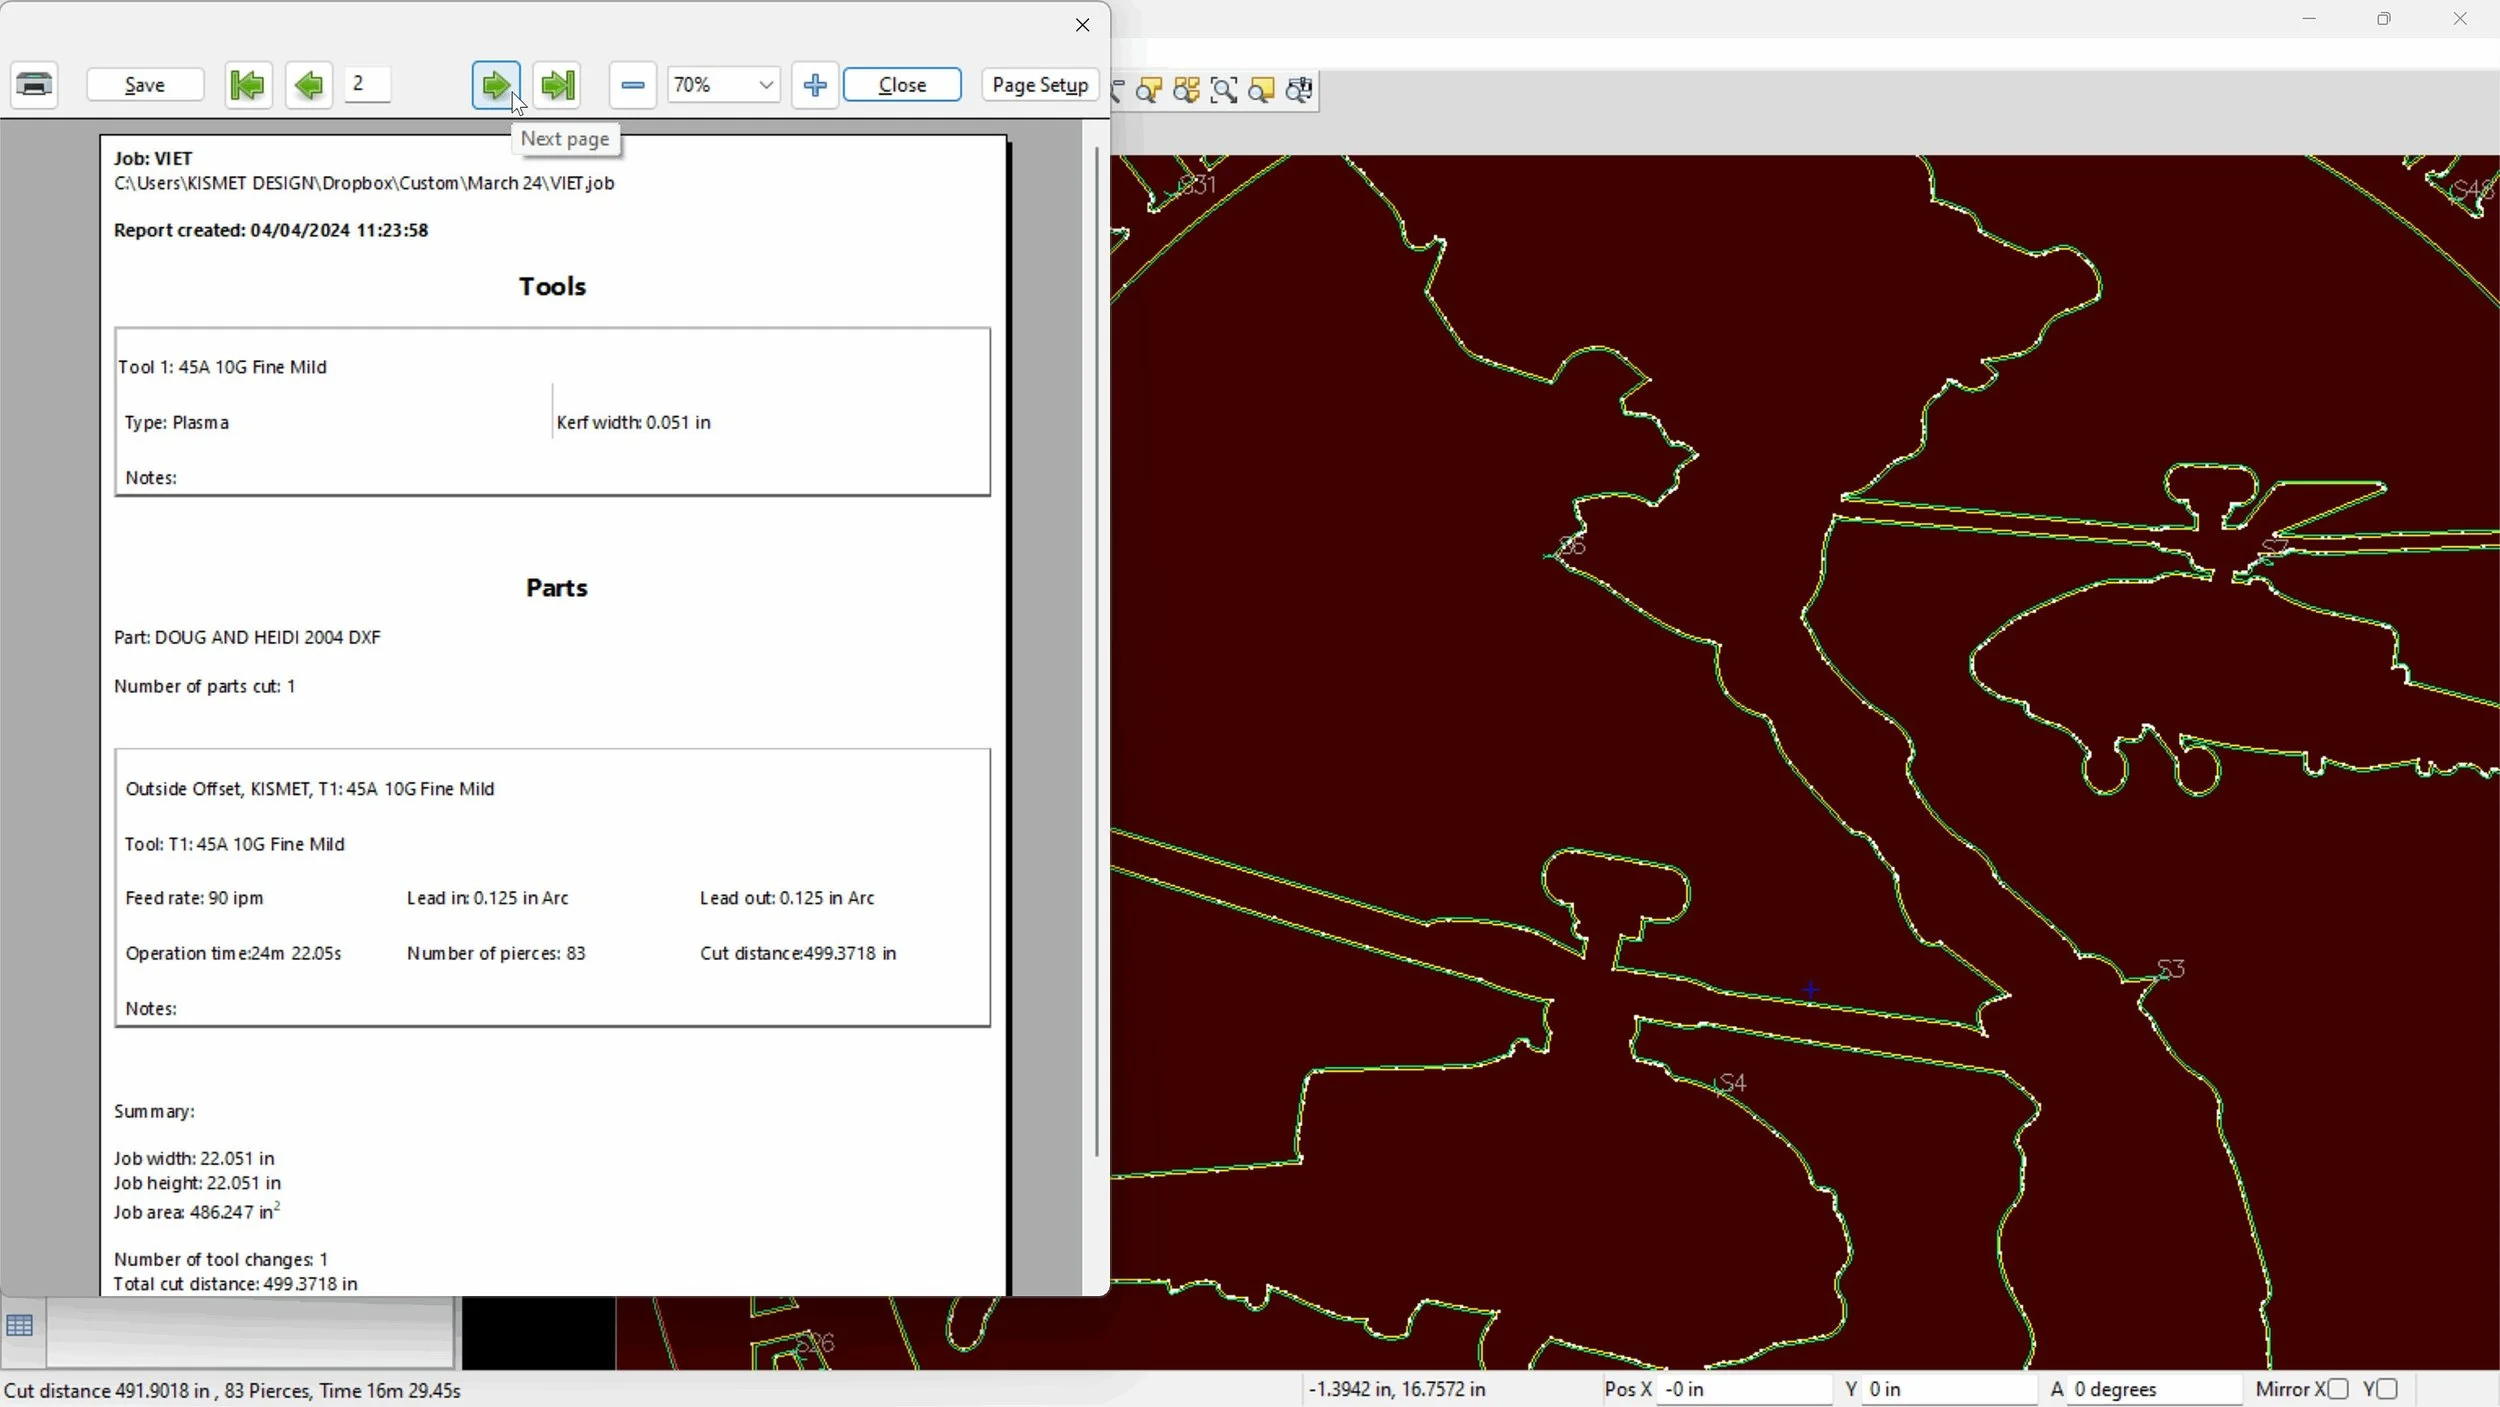
Task: Enable Mirror X checkbox
Action: tap(2338, 1389)
